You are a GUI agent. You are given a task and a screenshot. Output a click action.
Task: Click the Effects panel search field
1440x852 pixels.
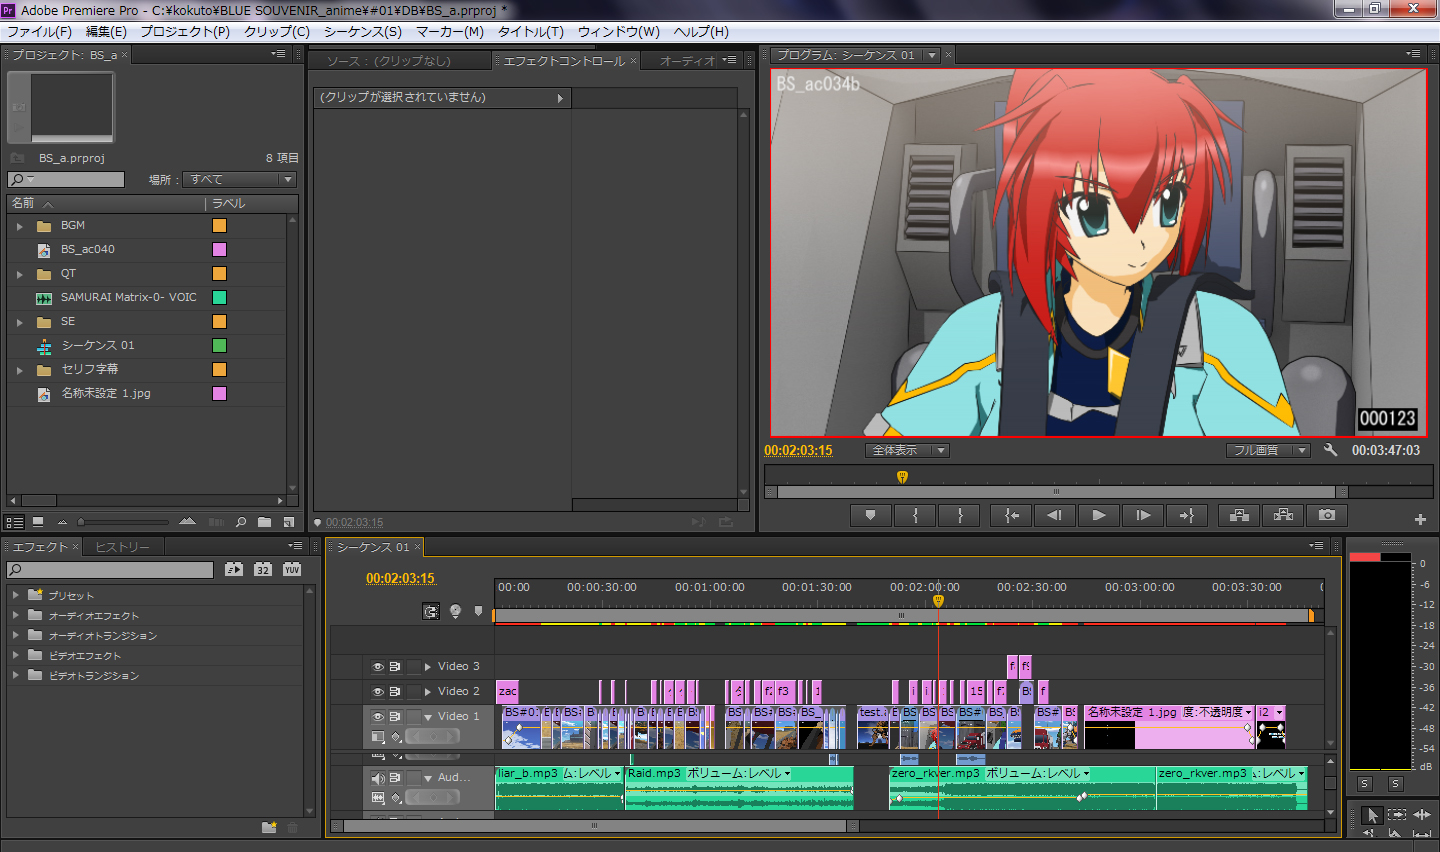click(x=110, y=570)
